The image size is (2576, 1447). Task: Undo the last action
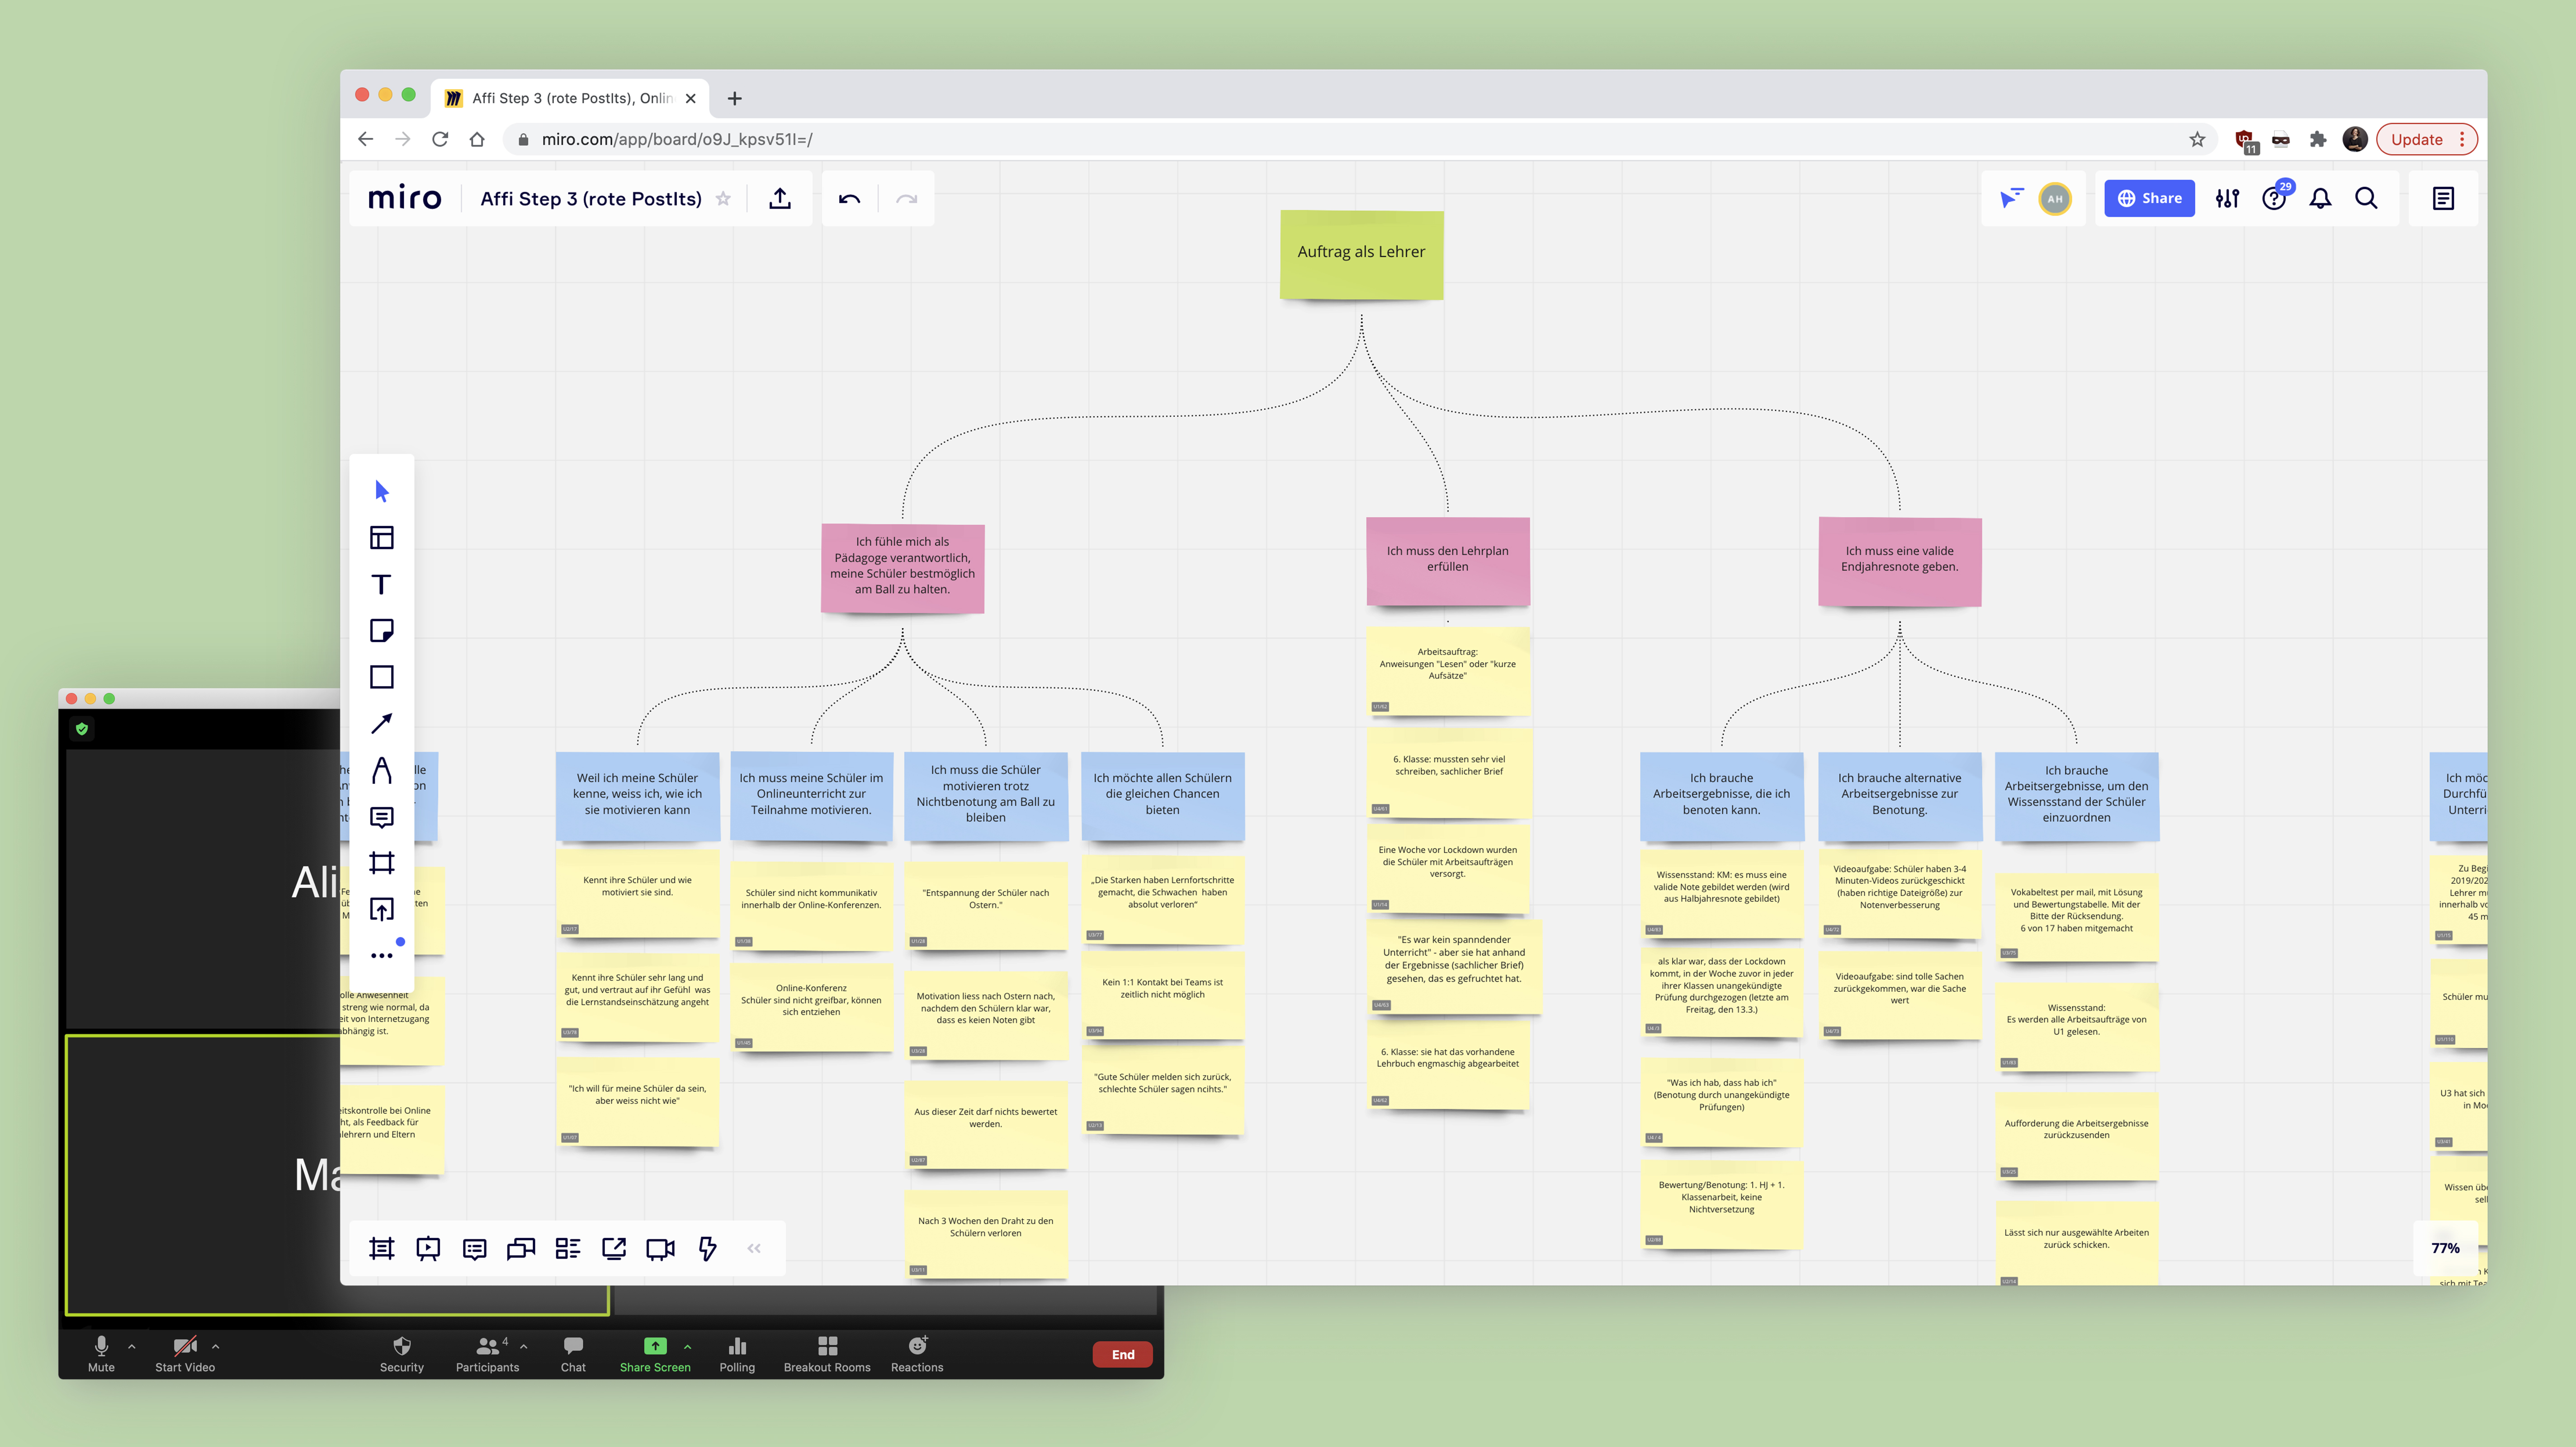click(x=849, y=198)
